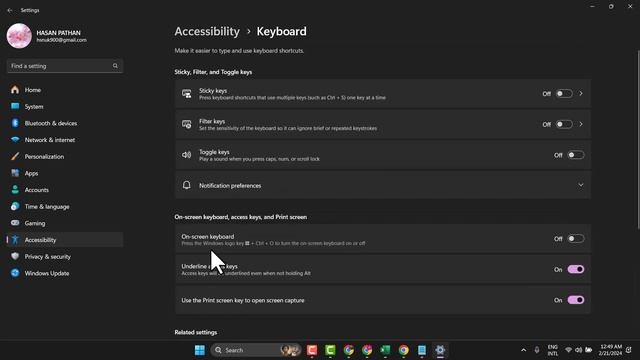Click the Wi-Fi icon in system tray
This screenshot has height=360, width=640.
point(568,350)
